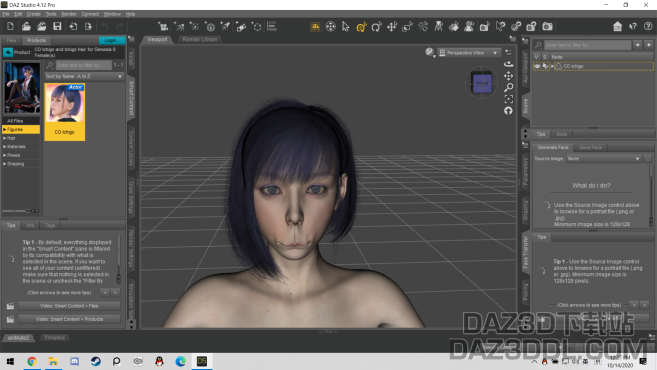This screenshot has height=370, width=657.
Task: Click the DAZ home store icon
Action: pyautogui.click(x=617, y=26)
